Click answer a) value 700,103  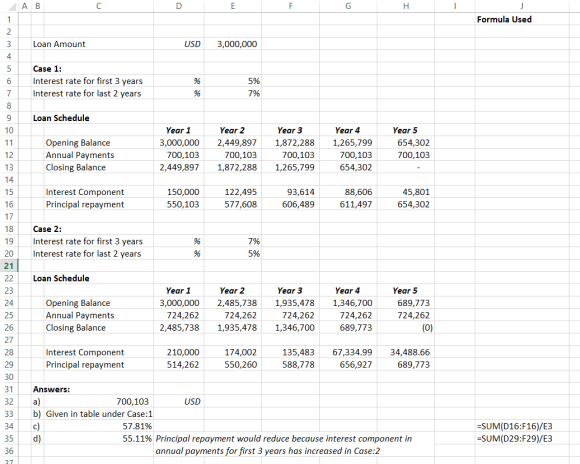(132, 402)
